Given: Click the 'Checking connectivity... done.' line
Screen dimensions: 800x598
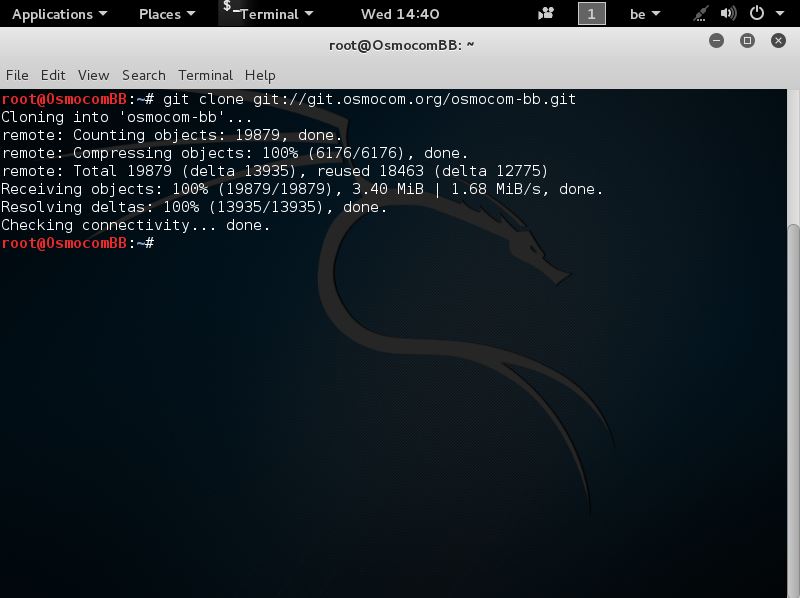Looking at the screenshot, I should click(x=136, y=225).
